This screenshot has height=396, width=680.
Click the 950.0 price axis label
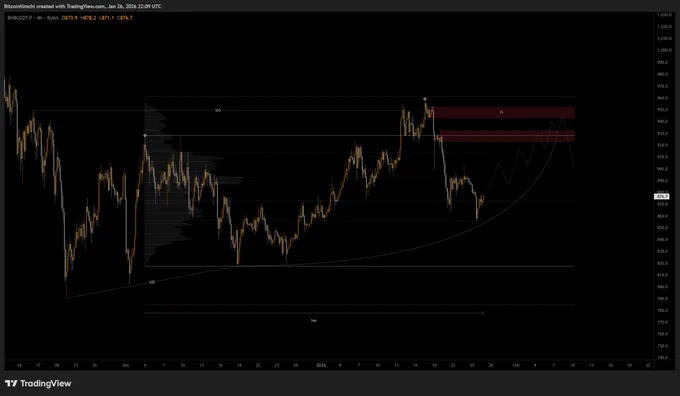point(663,110)
